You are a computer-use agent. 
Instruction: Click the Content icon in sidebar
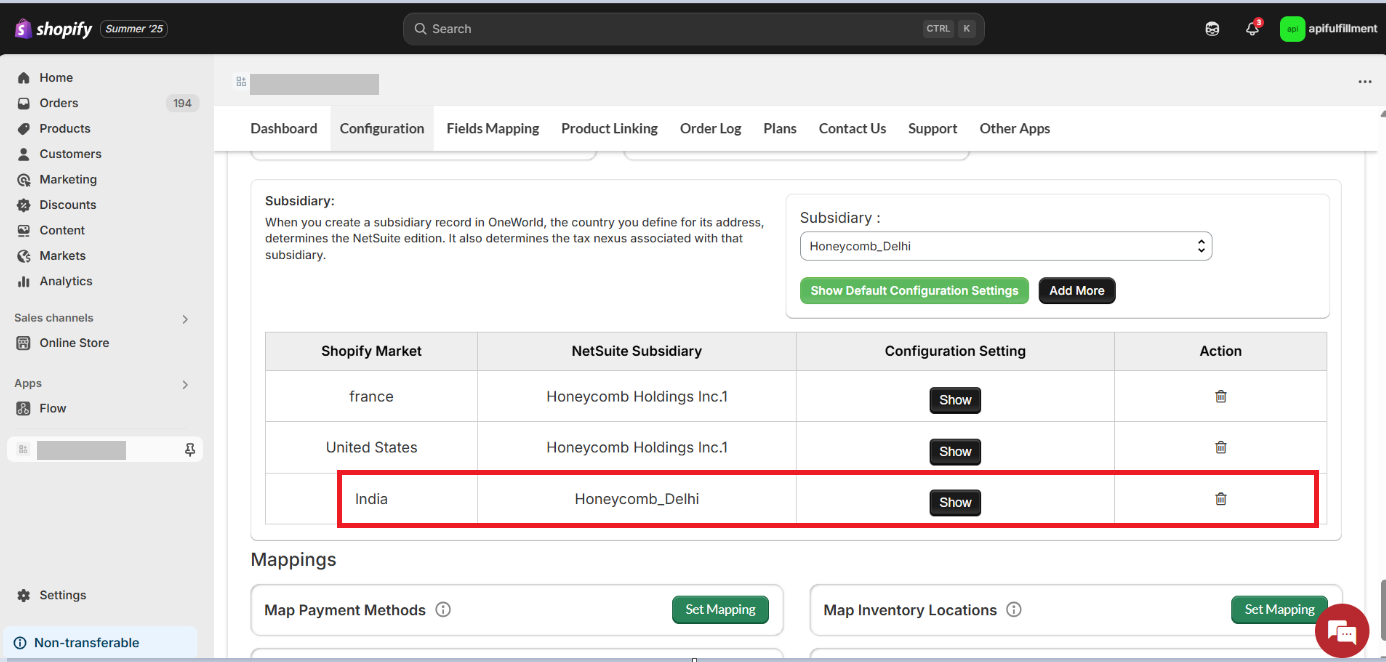point(24,230)
